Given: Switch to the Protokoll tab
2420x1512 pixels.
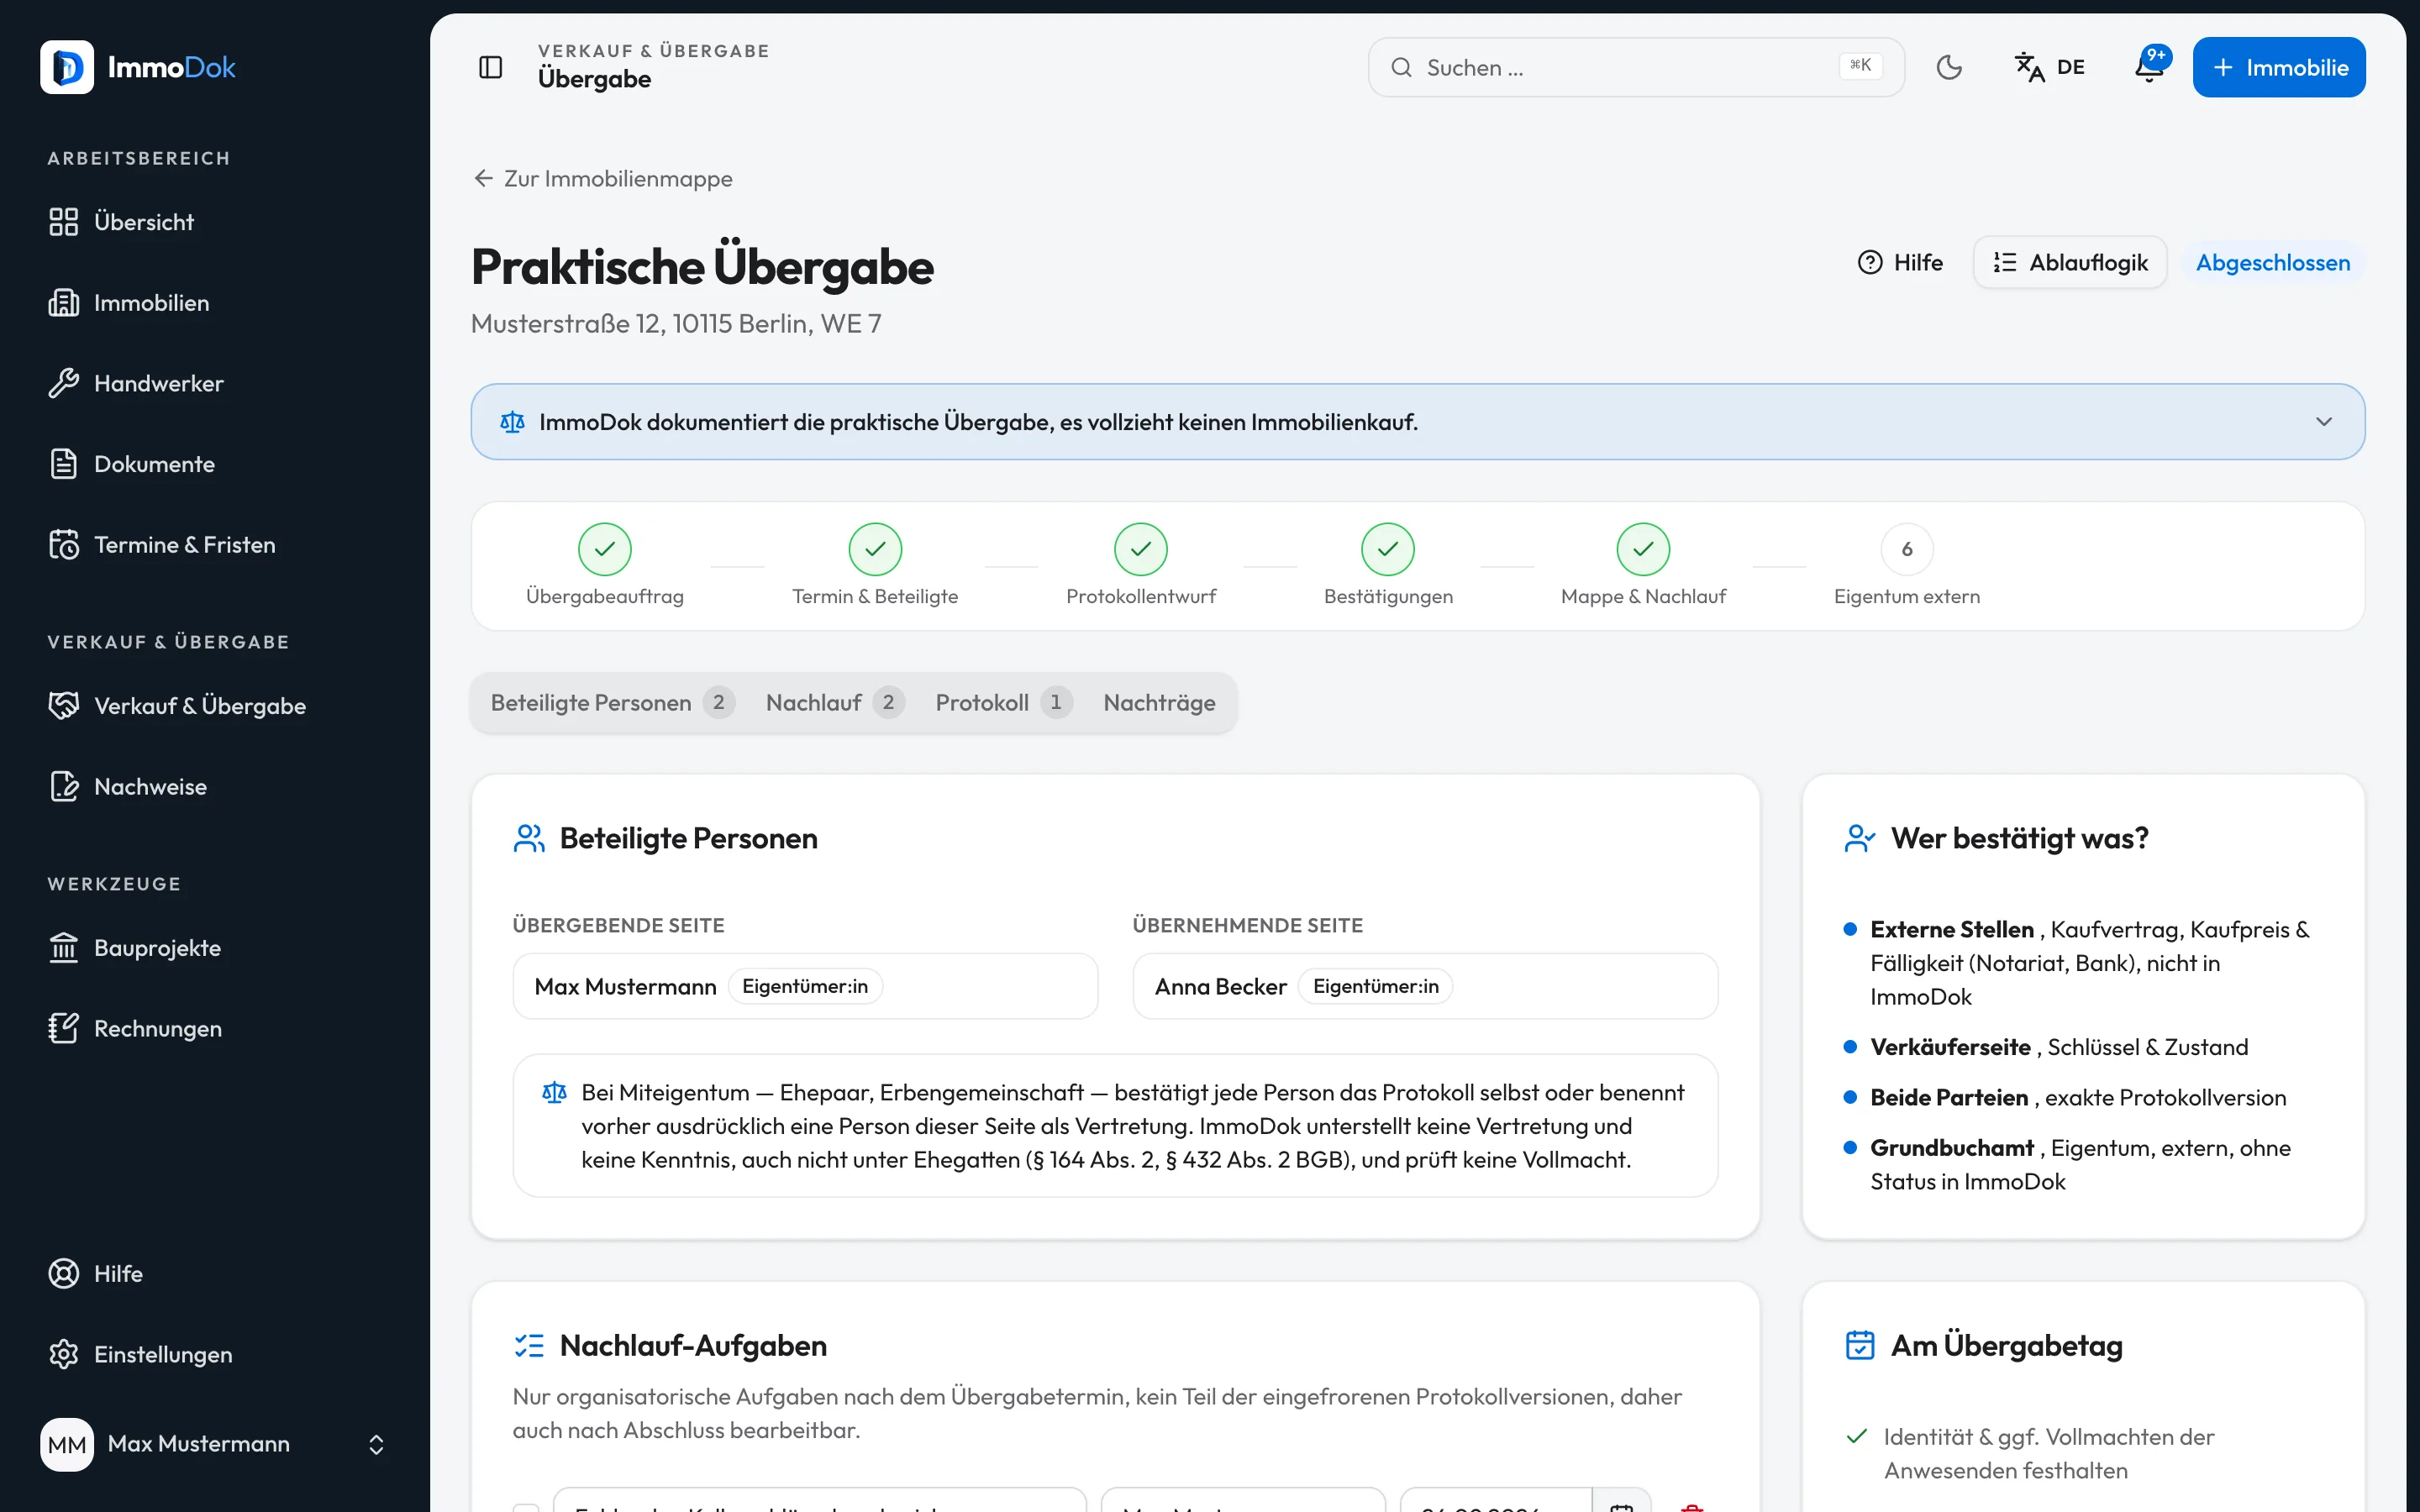Looking at the screenshot, I should (x=1003, y=702).
